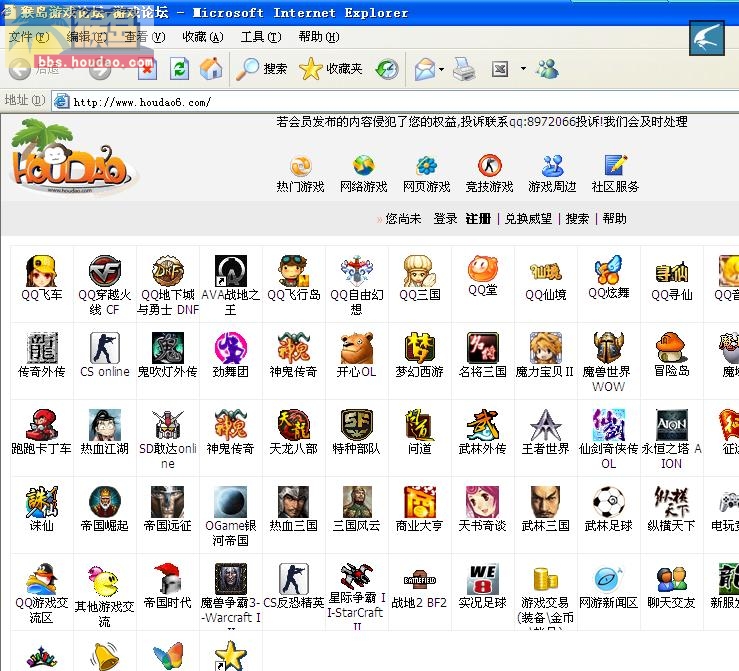This screenshot has height=671, width=739.
Task: Open the 劲舞团 forum icon
Action: click(230, 348)
